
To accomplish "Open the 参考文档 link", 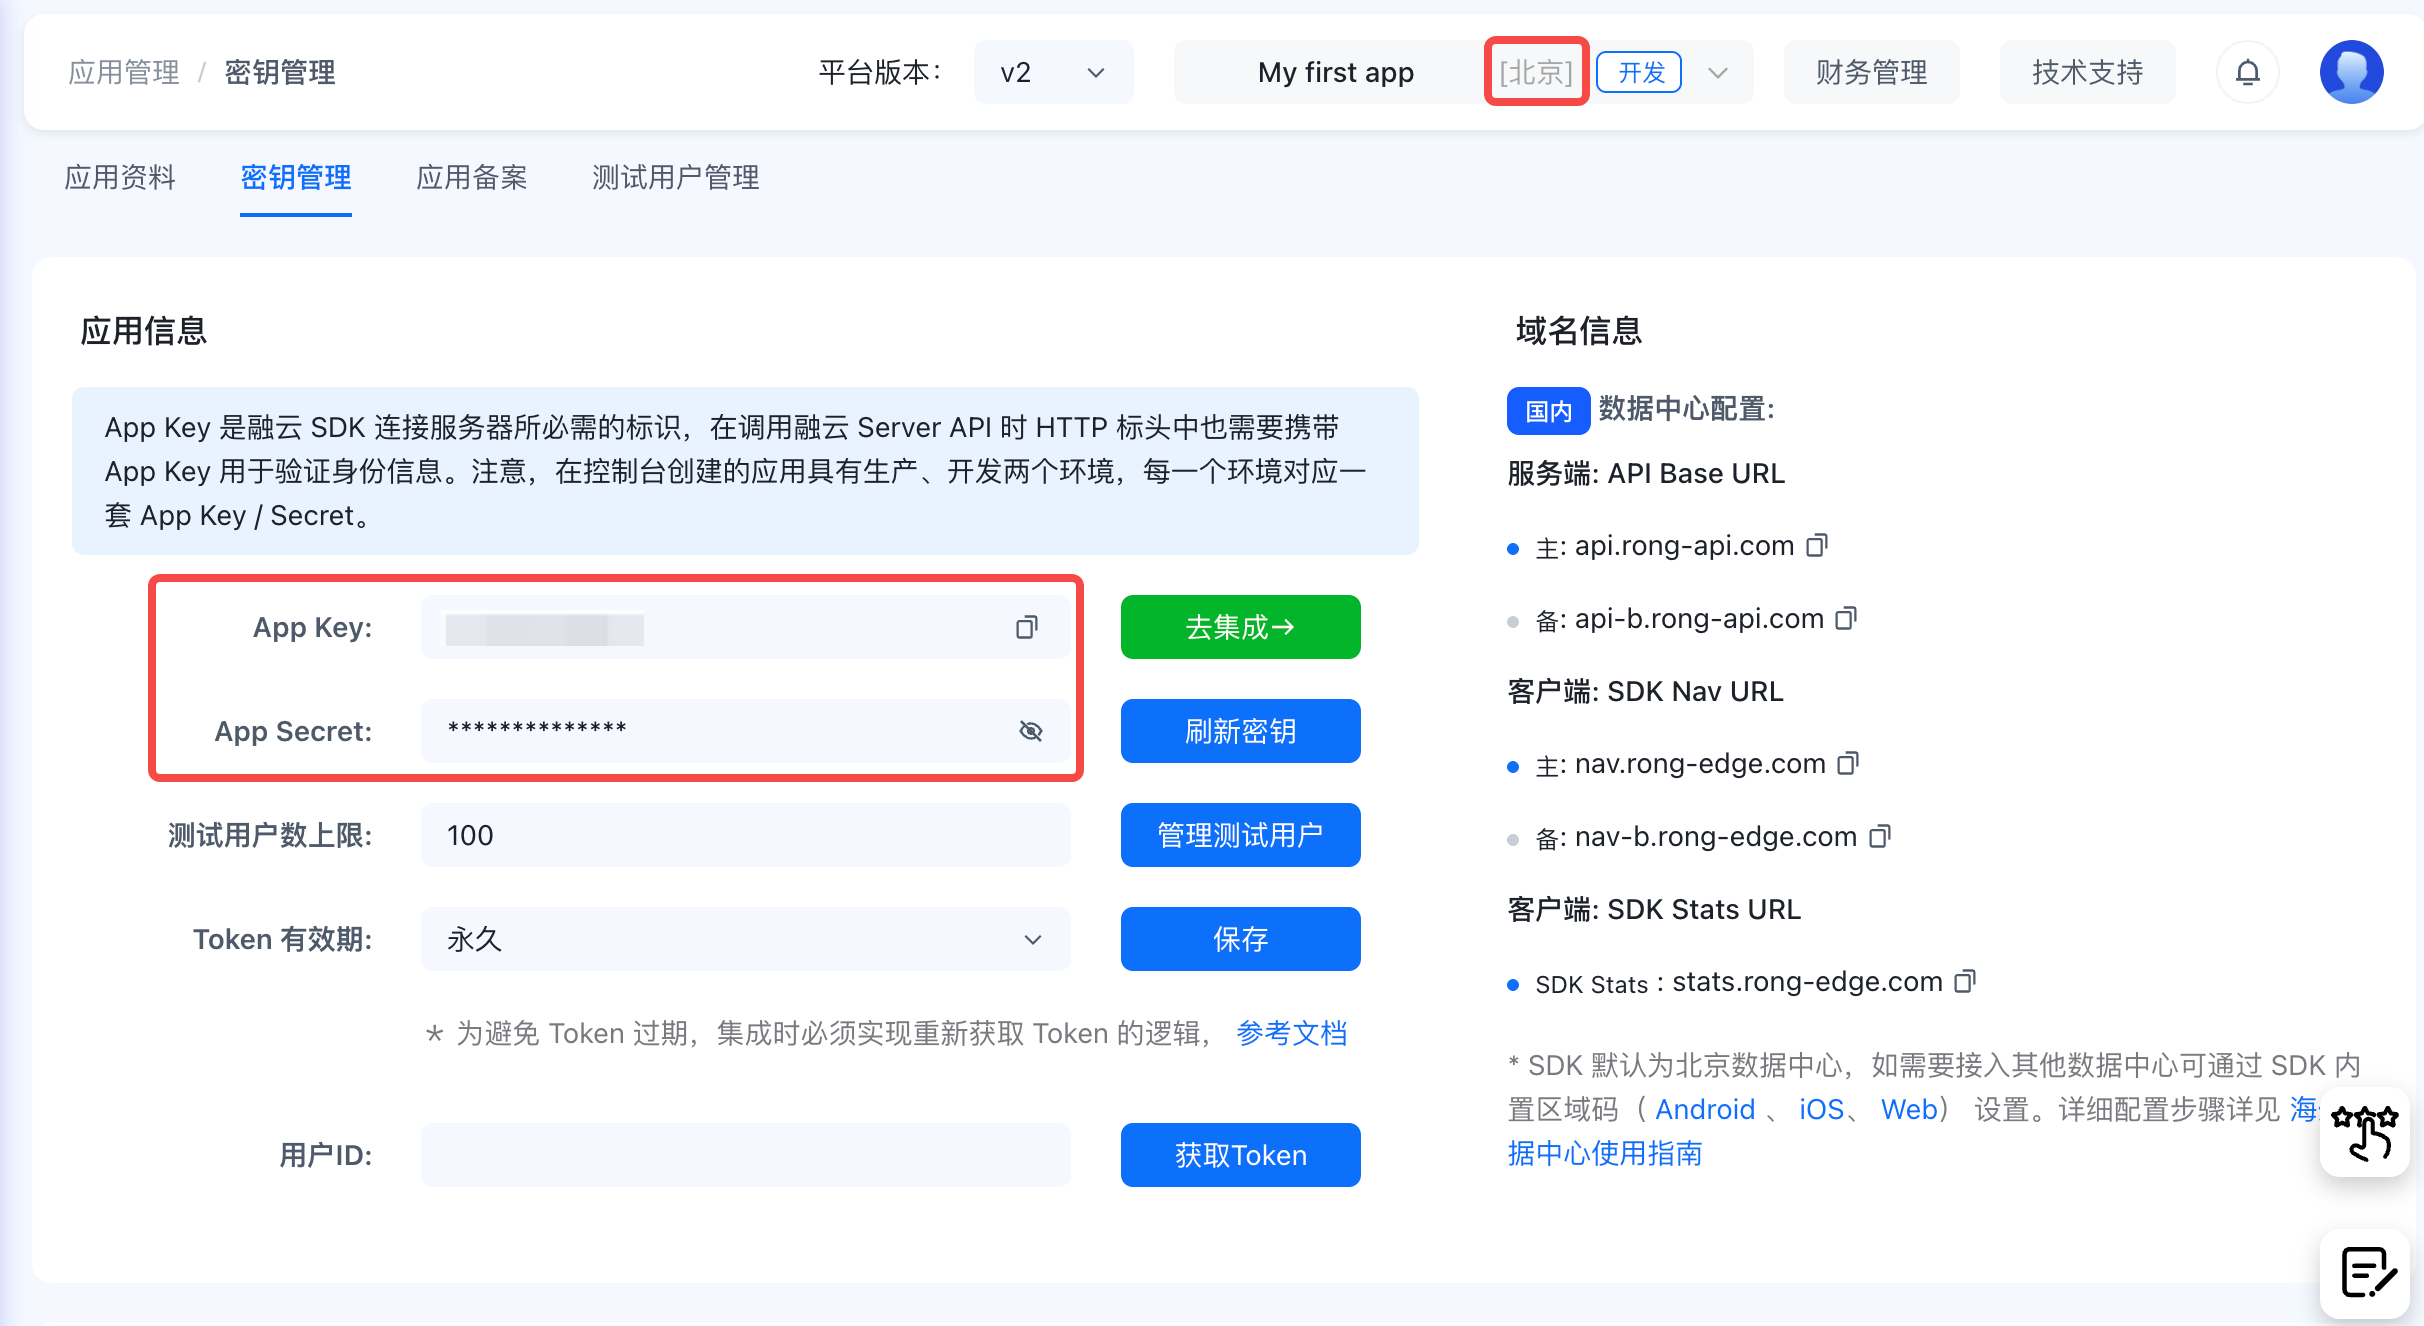I will coord(1291,1033).
